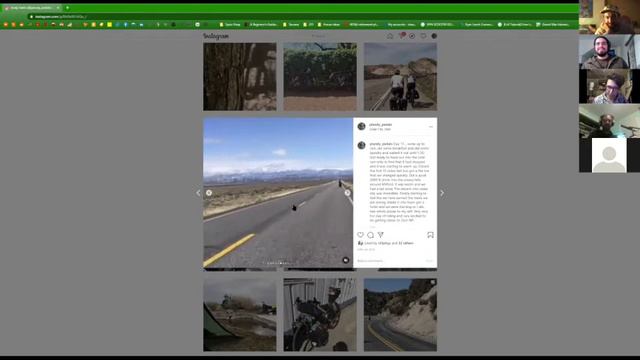This screenshot has width=640, height=360.
Task: Open a new browser tab
Action: point(67,8)
